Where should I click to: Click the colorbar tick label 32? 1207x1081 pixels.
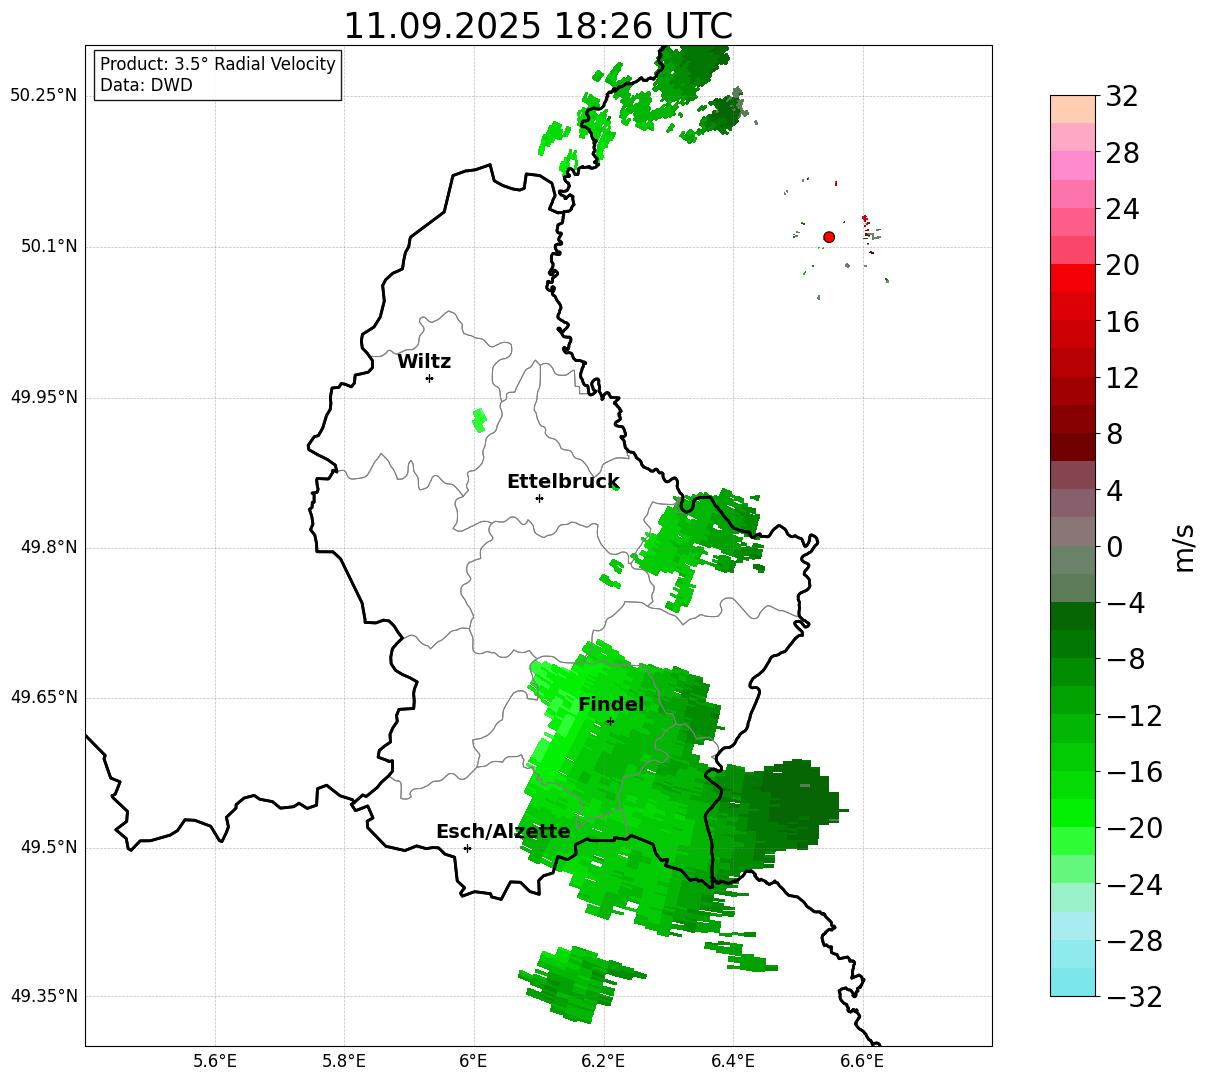click(1122, 97)
